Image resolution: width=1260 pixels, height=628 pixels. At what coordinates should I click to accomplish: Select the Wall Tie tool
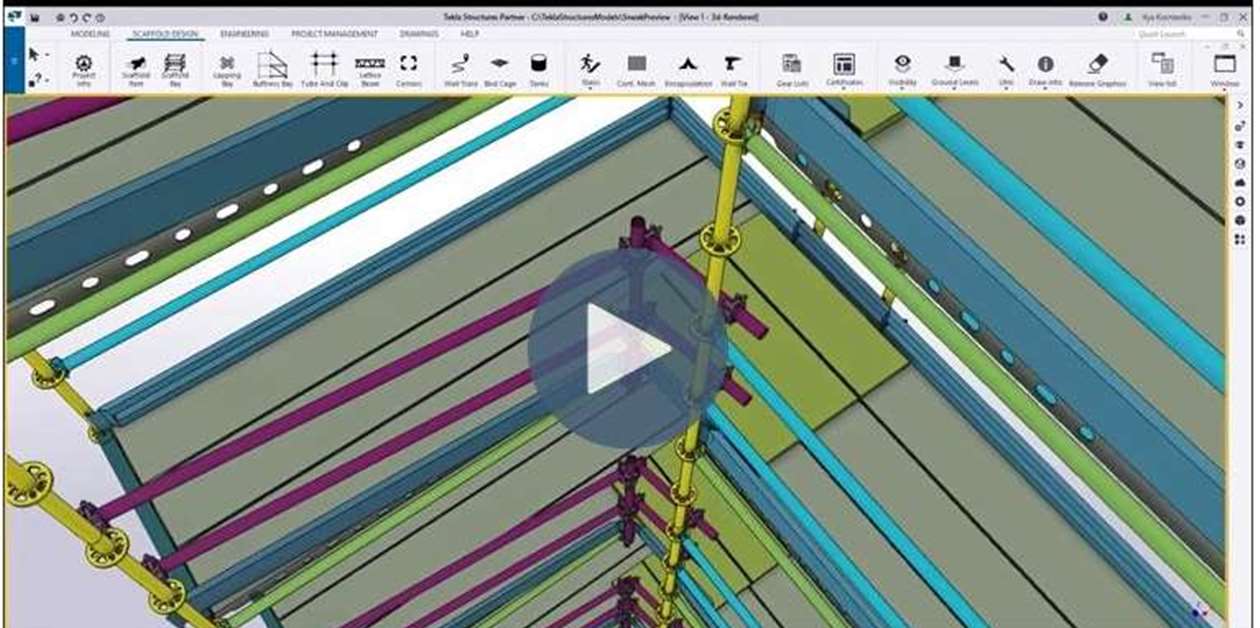click(733, 70)
